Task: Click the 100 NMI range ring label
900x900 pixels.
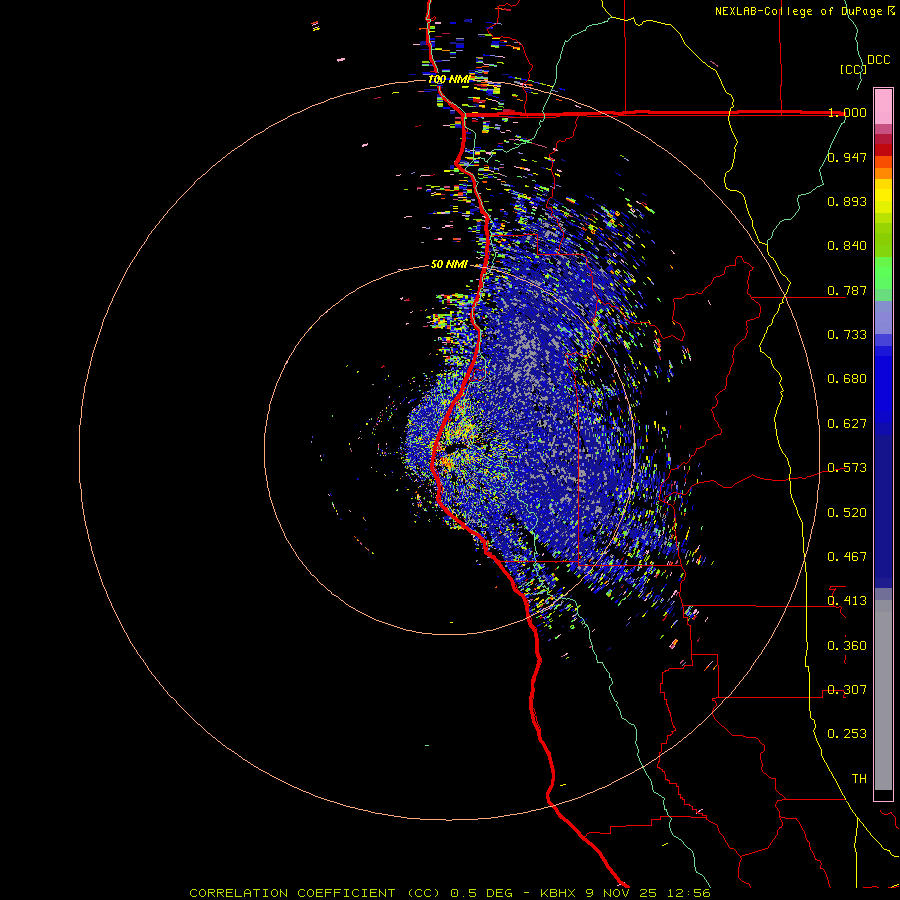Action: click(449, 79)
